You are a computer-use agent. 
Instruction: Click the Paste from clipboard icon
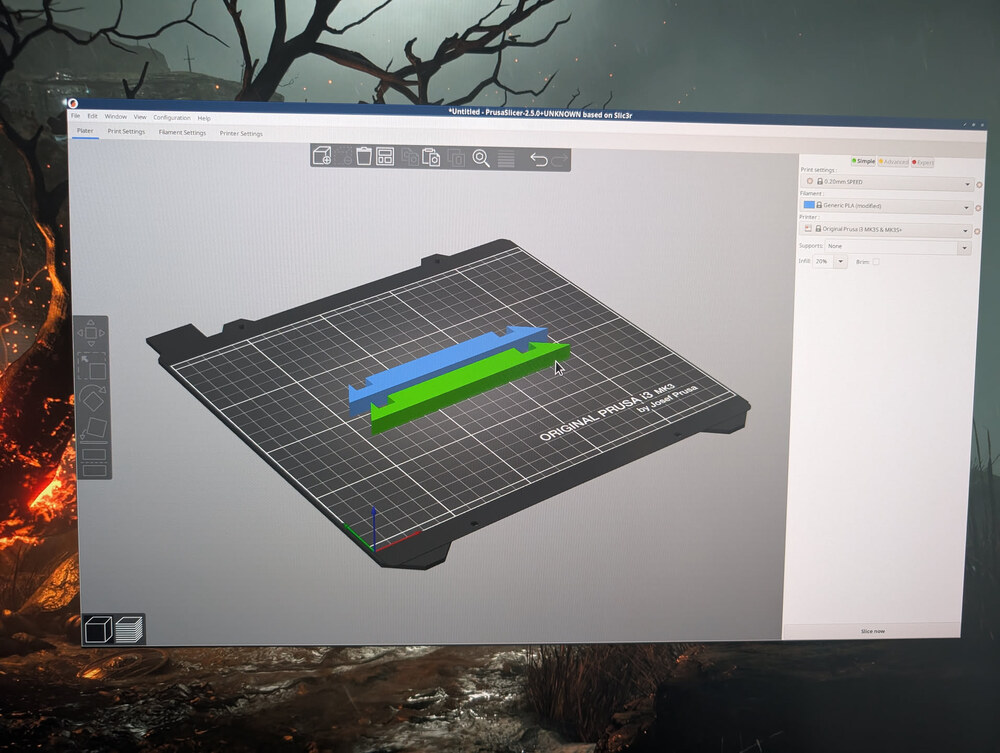pos(432,157)
